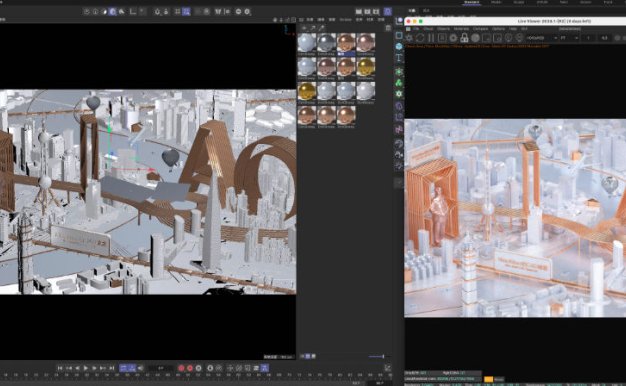
Task: Step to the previous frame
Action: coord(77,368)
